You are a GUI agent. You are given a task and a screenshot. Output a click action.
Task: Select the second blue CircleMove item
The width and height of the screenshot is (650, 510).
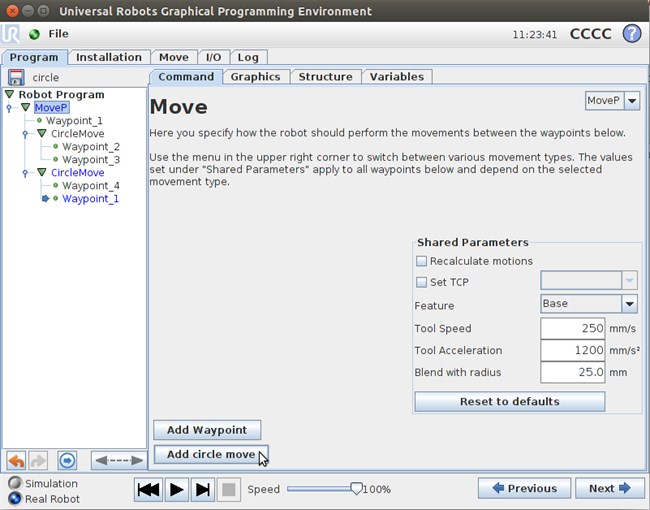(x=78, y=172)
